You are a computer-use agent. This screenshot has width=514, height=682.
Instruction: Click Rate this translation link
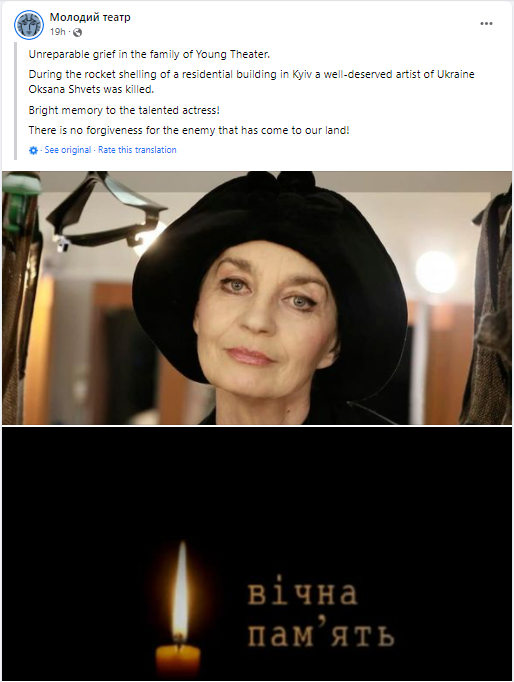click(137, 150)
